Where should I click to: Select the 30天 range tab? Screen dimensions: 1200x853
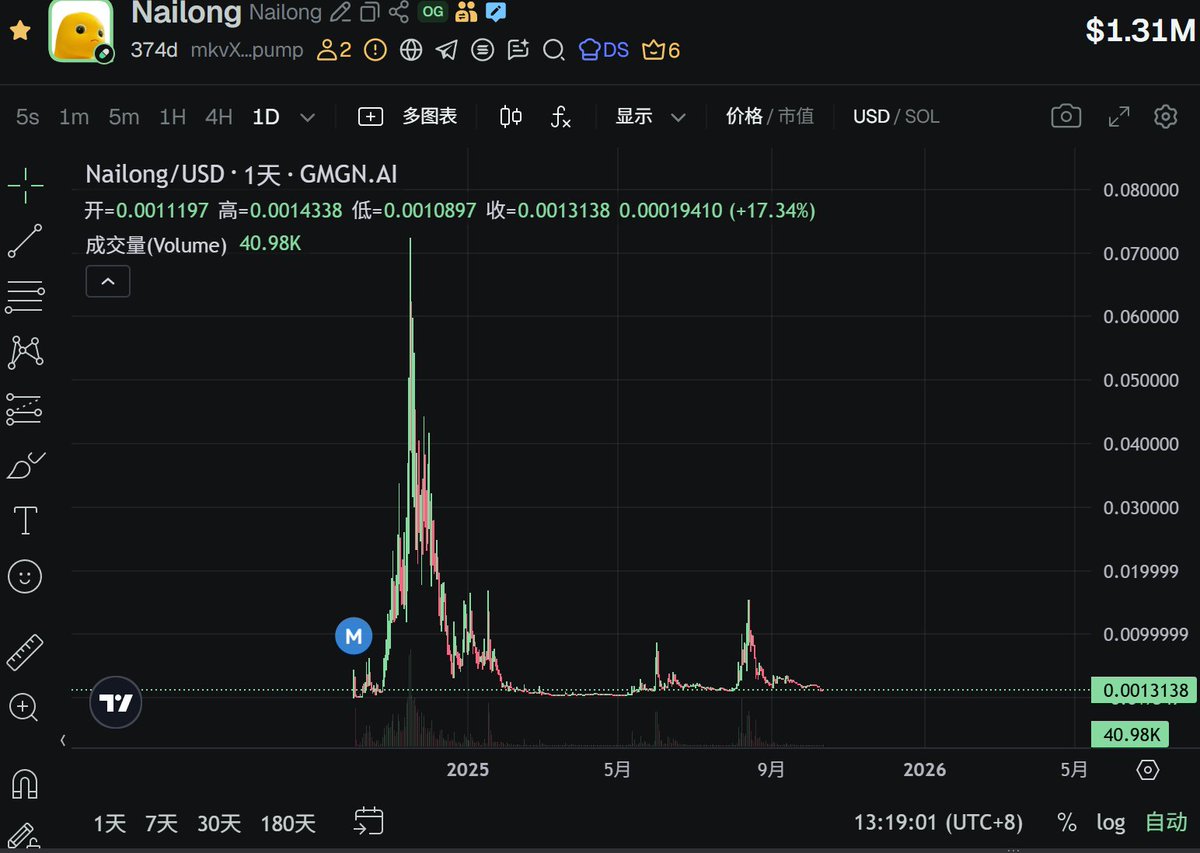coord(218,823)
